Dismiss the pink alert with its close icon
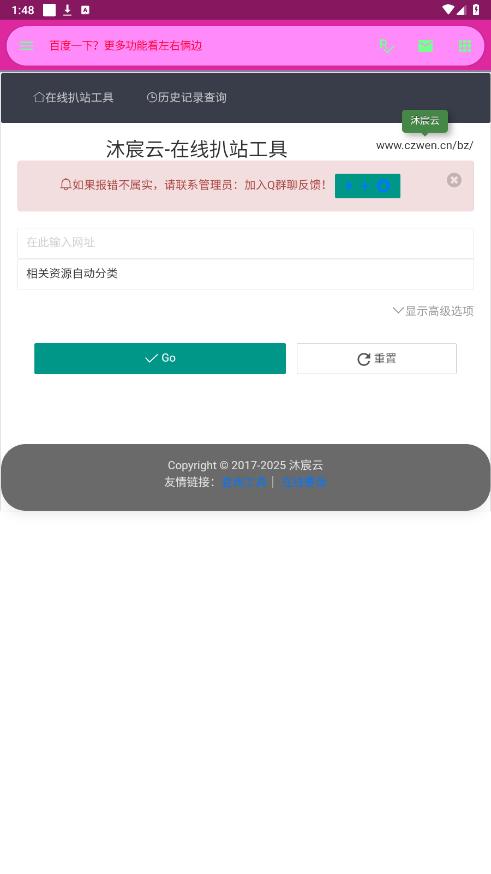The height and width of the screenshot is (874, 491). [x=454, y=179]
